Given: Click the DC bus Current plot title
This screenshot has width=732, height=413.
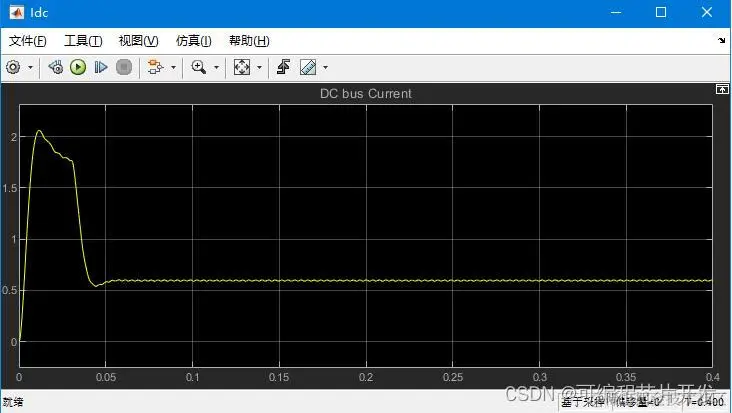Looking at the screenshot, I should click(366, 94).
